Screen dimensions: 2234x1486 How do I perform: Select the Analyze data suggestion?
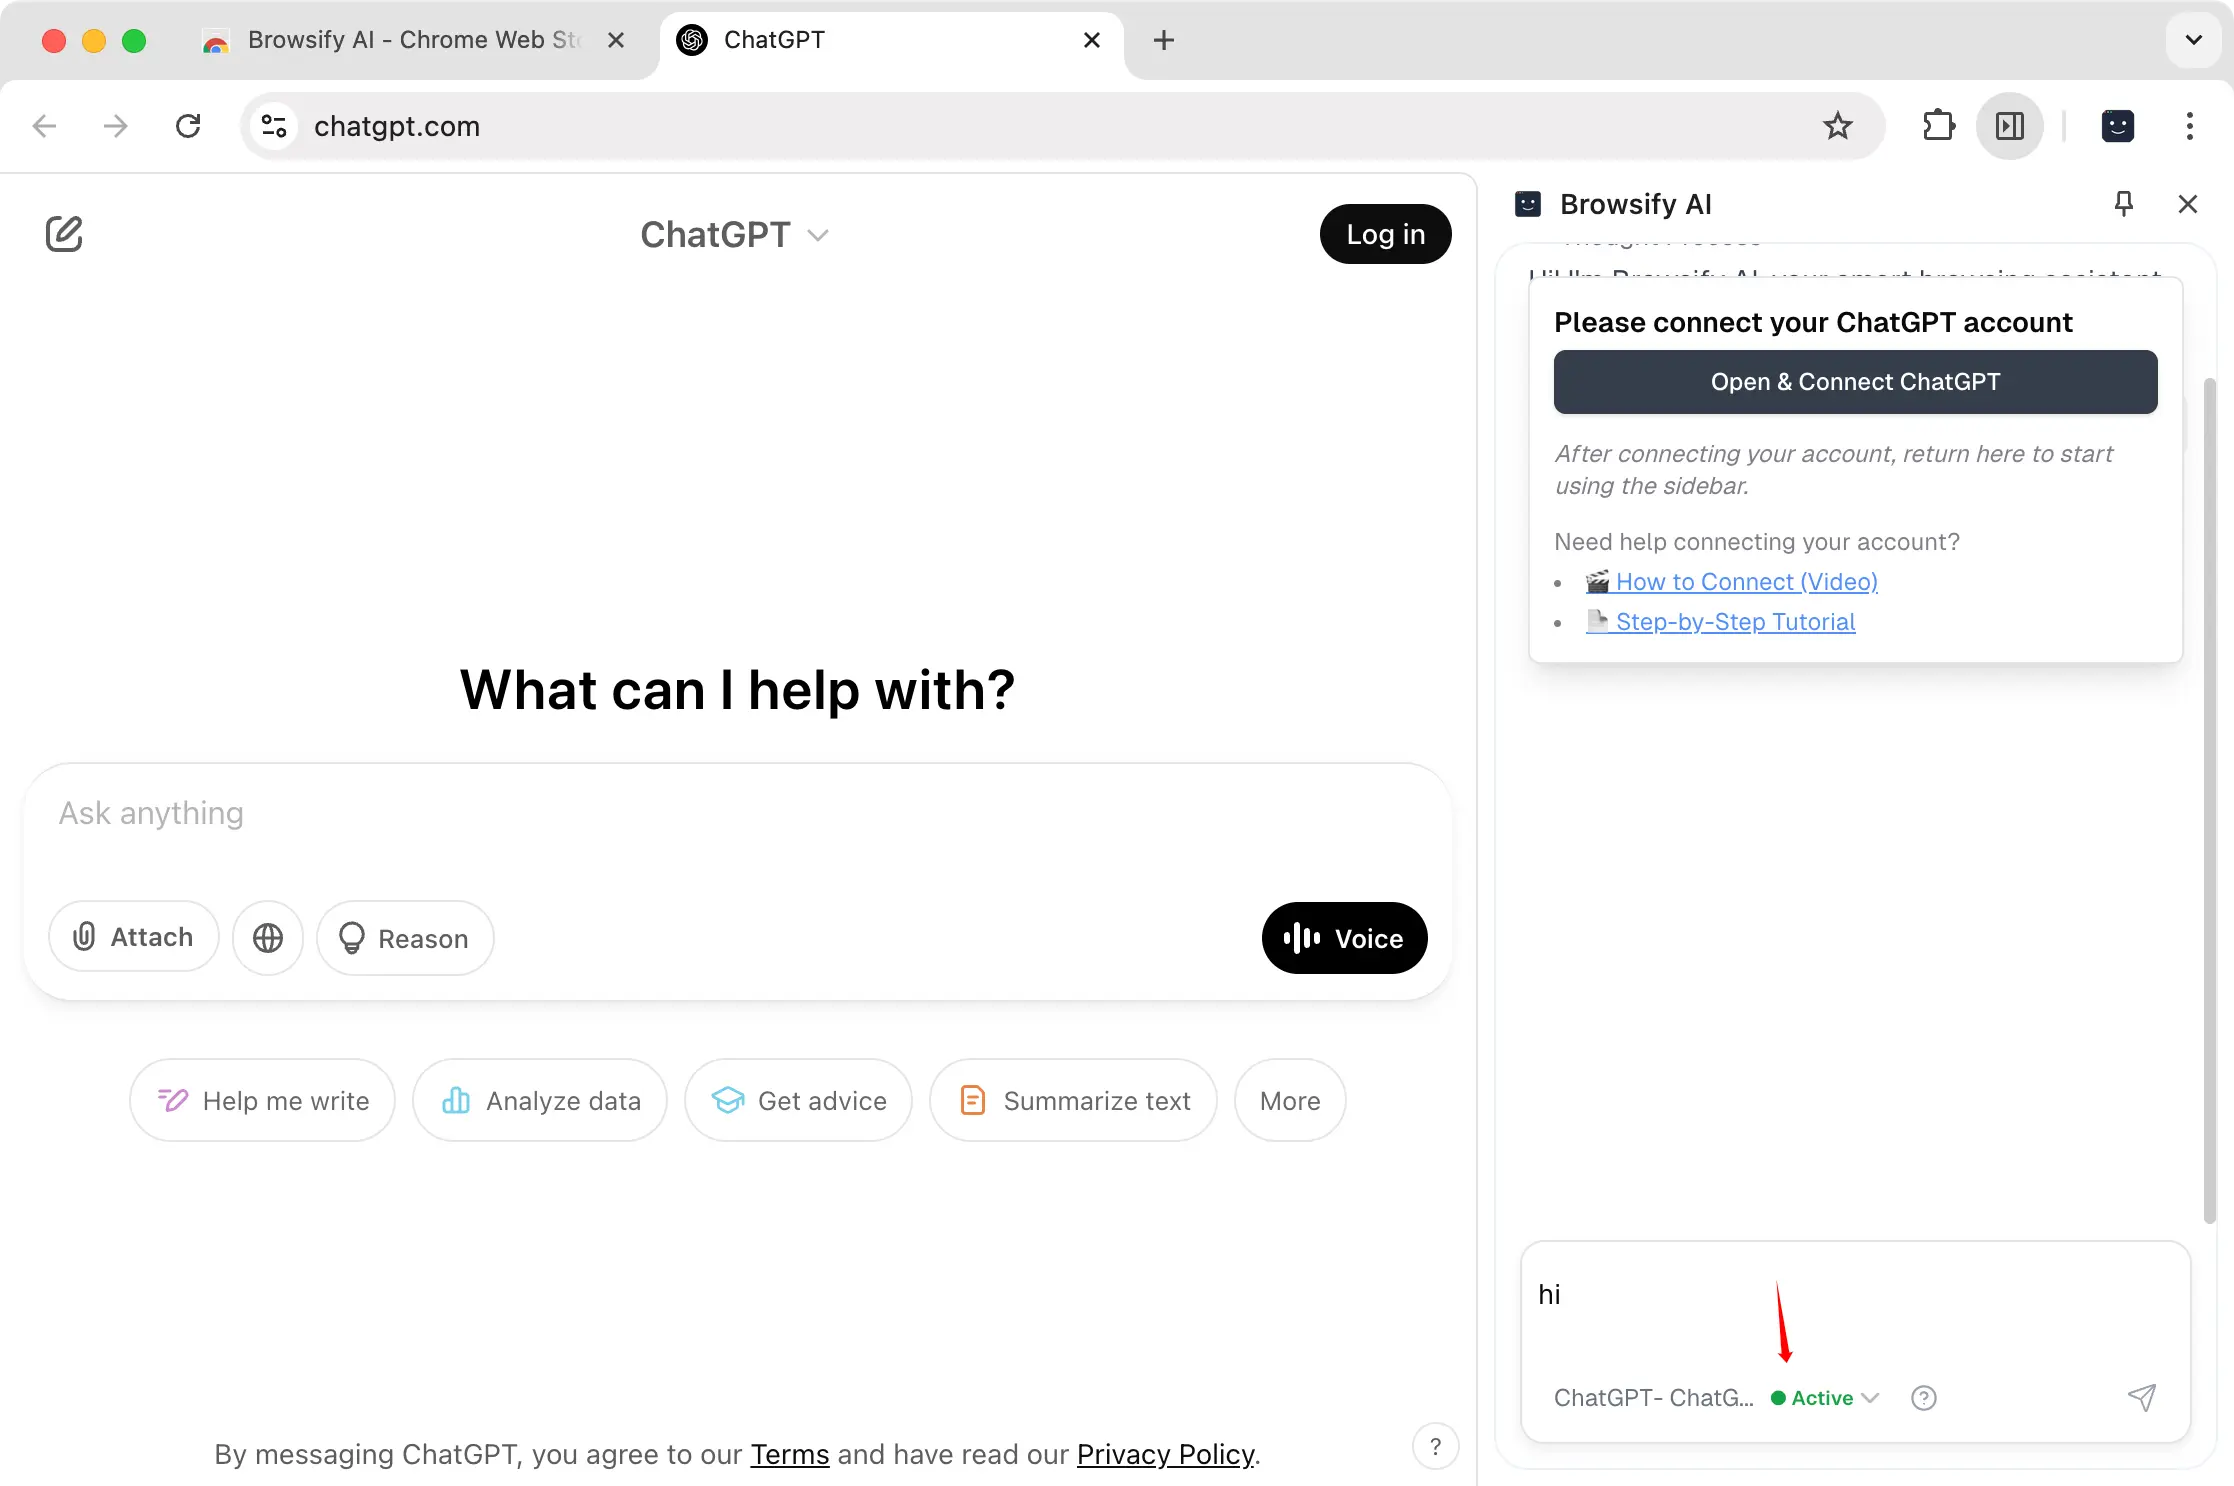[540, 1100]
